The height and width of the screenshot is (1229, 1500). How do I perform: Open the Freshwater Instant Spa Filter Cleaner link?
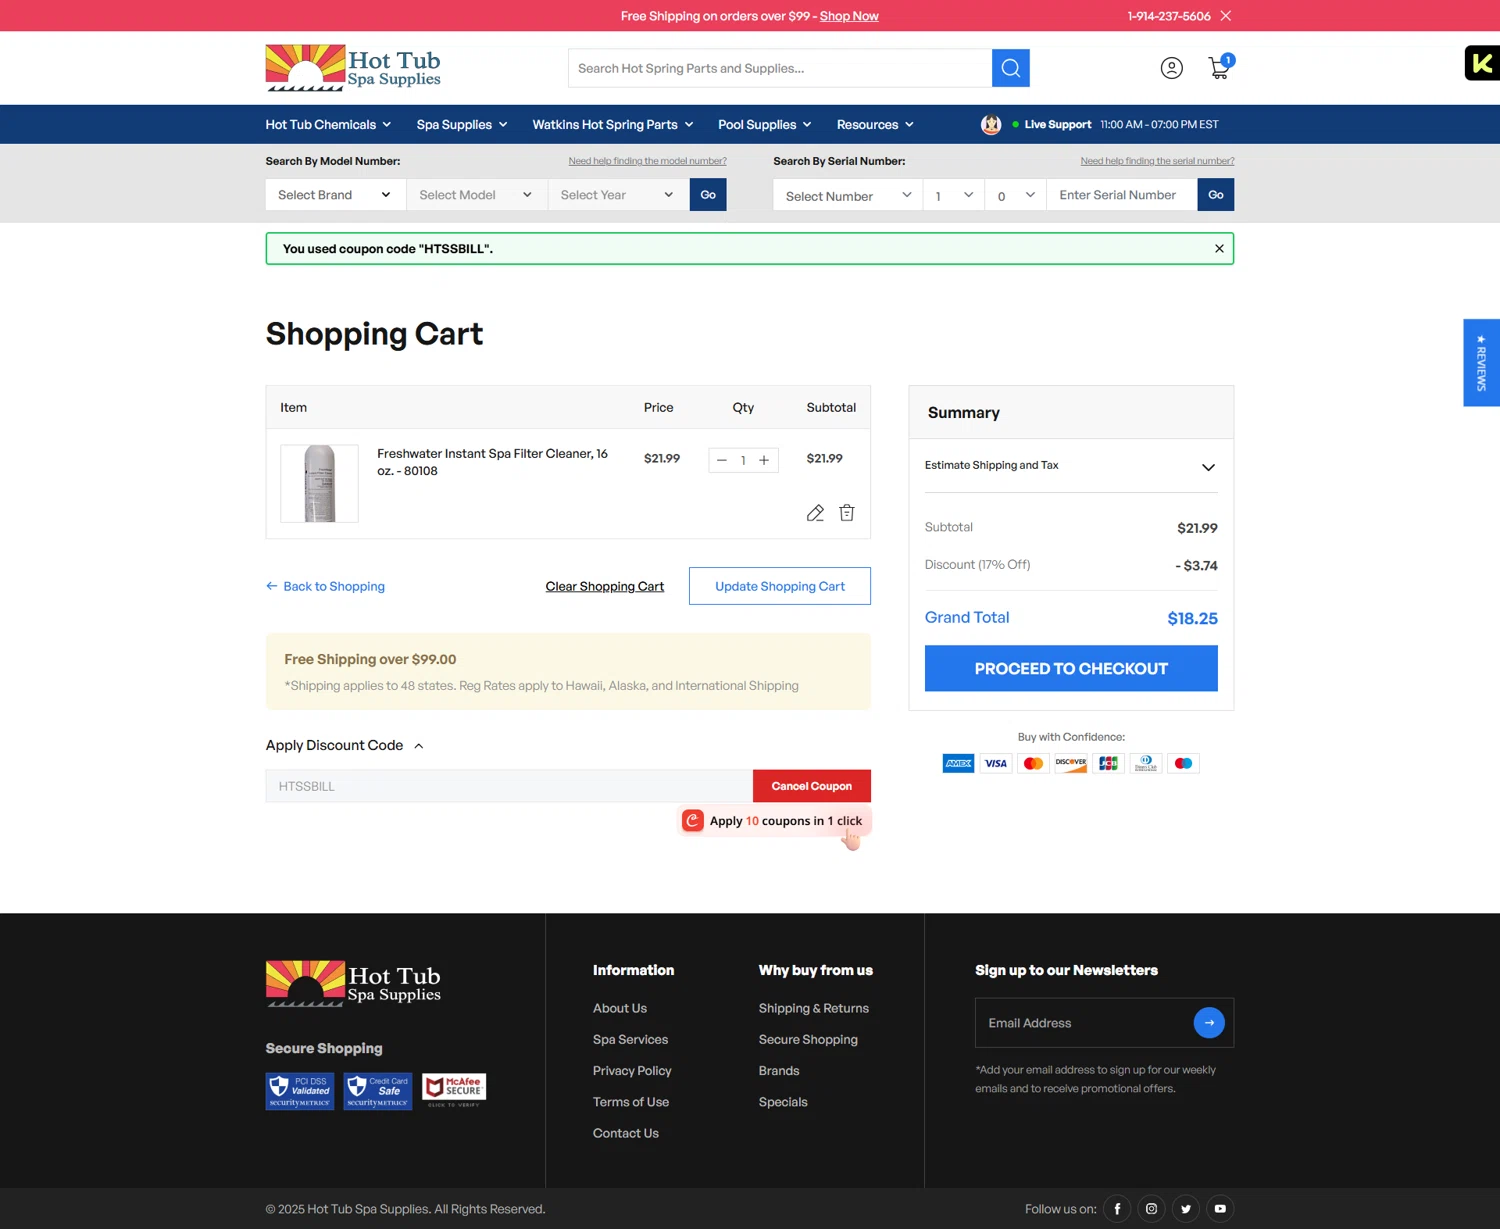tap(492, 462)
